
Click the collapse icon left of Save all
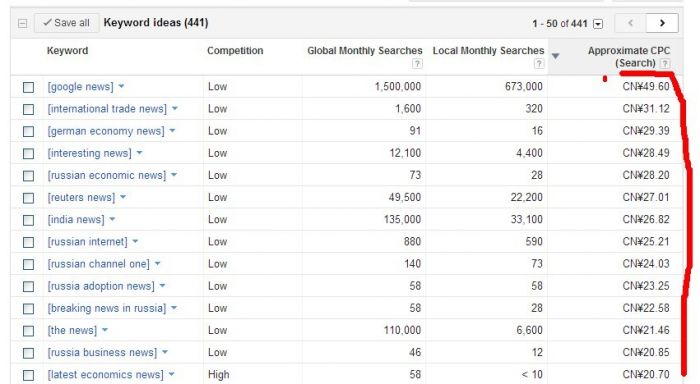(22, 23)
